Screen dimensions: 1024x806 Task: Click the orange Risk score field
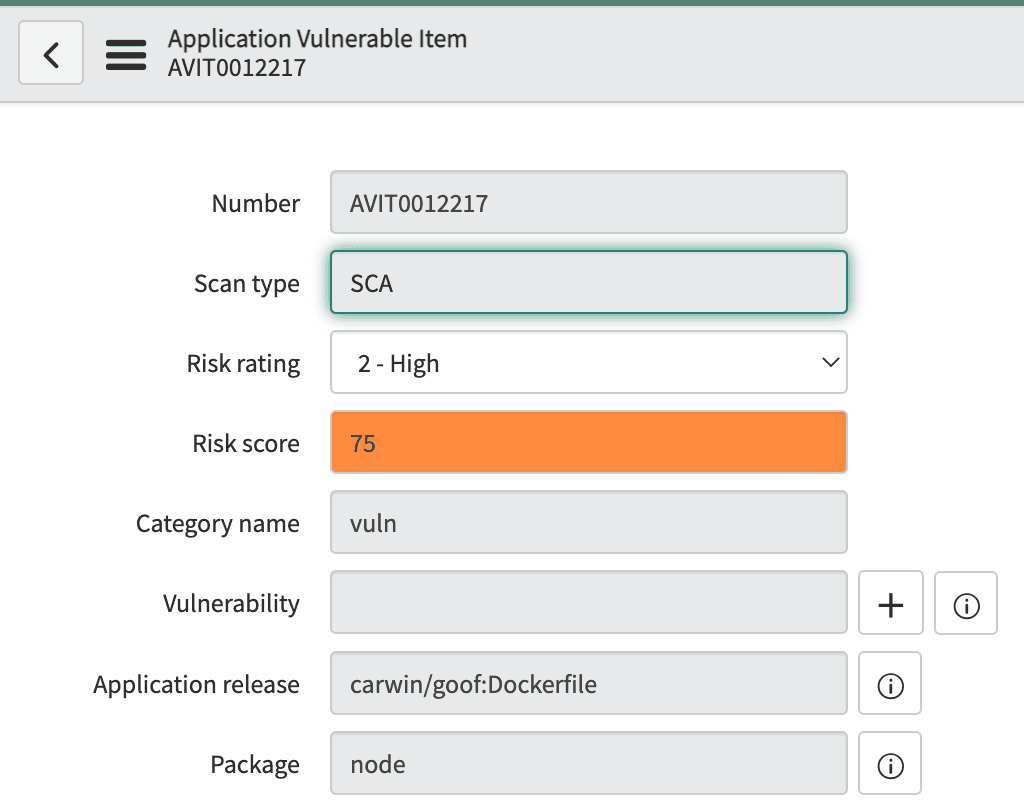(588, 442)
